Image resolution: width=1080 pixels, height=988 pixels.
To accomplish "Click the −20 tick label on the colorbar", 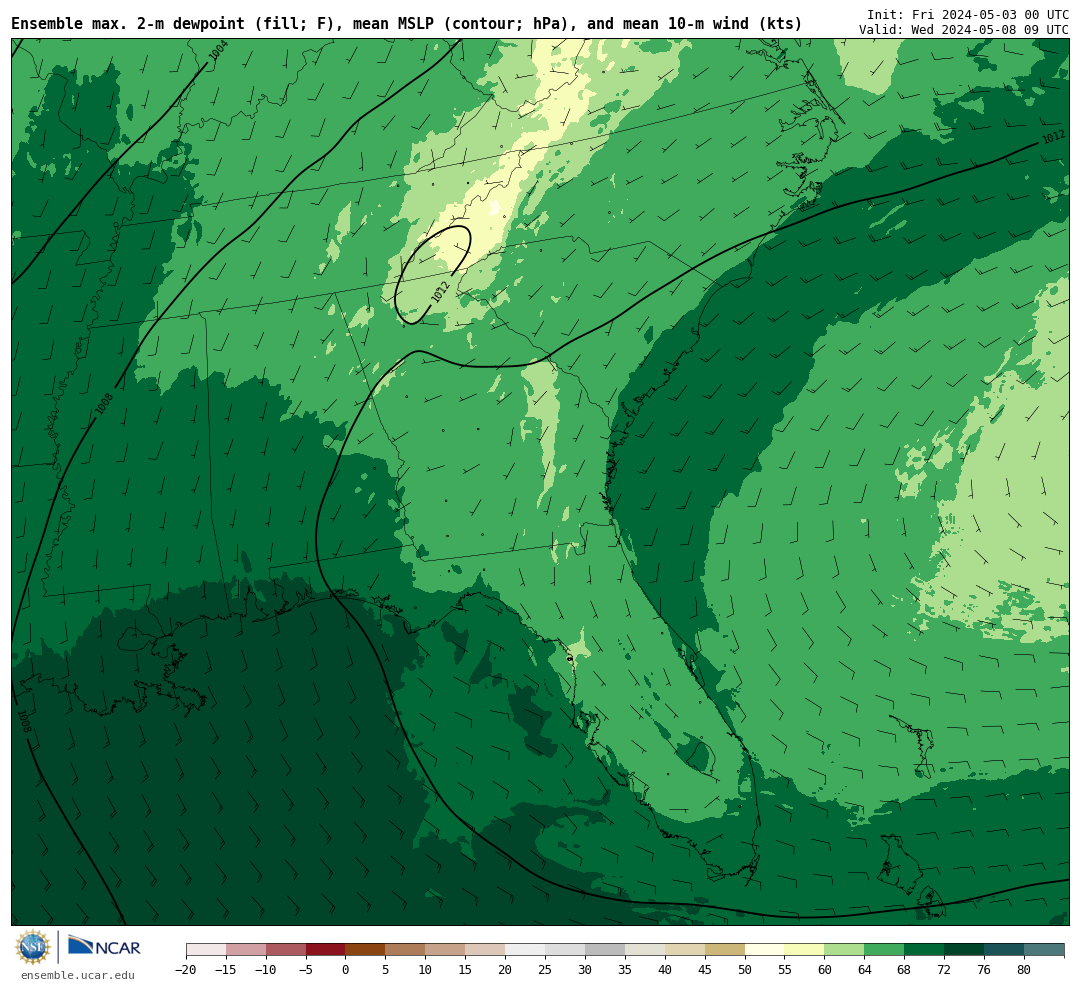I will (x=186, y=970).
